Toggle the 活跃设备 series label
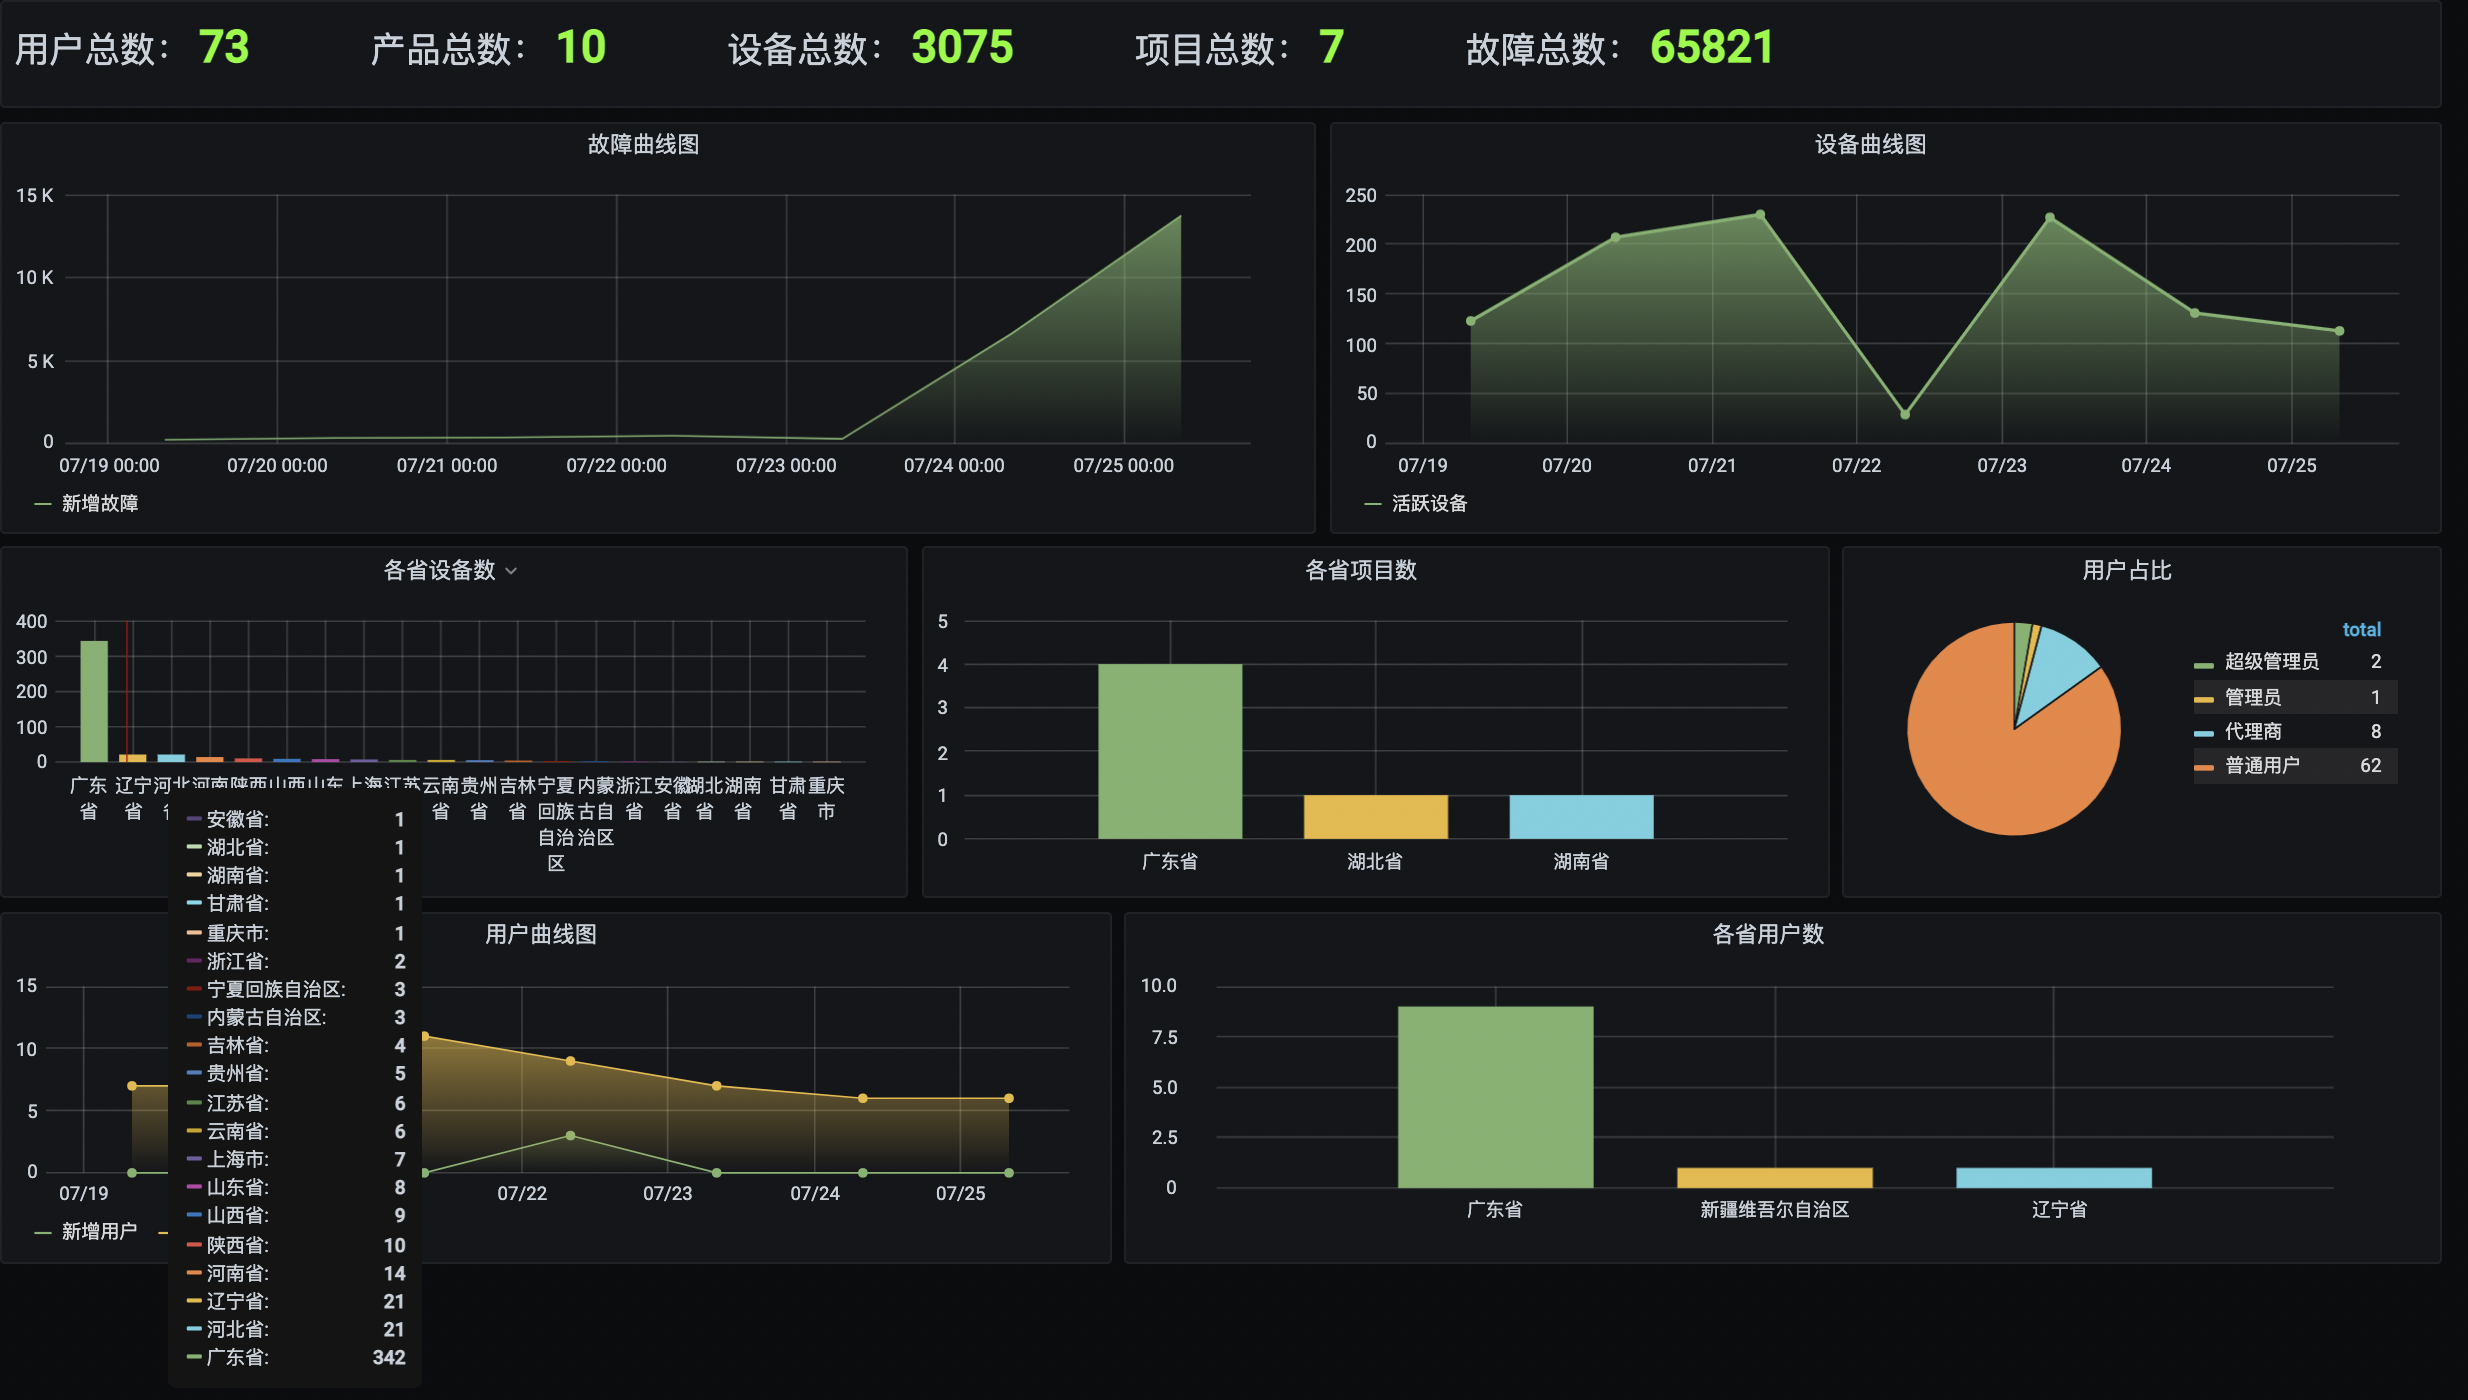2468x1400 pixels. (1429, 504)
